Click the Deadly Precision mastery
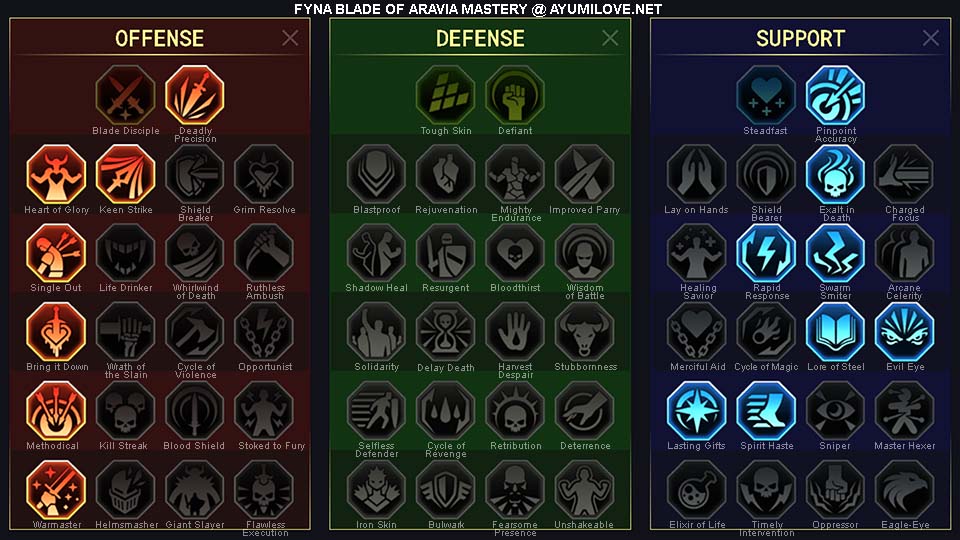The height and width of the screenshot is (540, 960). point(195,96)
